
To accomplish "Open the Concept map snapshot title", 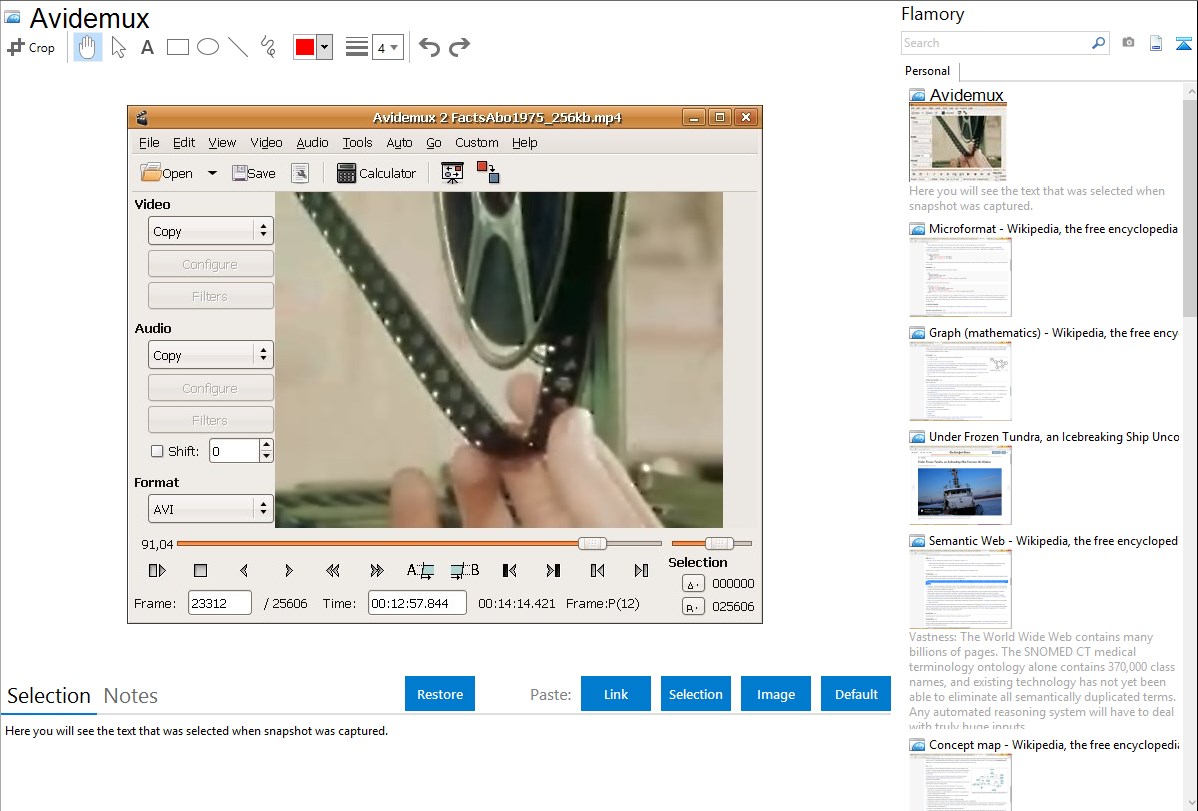I will (x=1053, y=744).
